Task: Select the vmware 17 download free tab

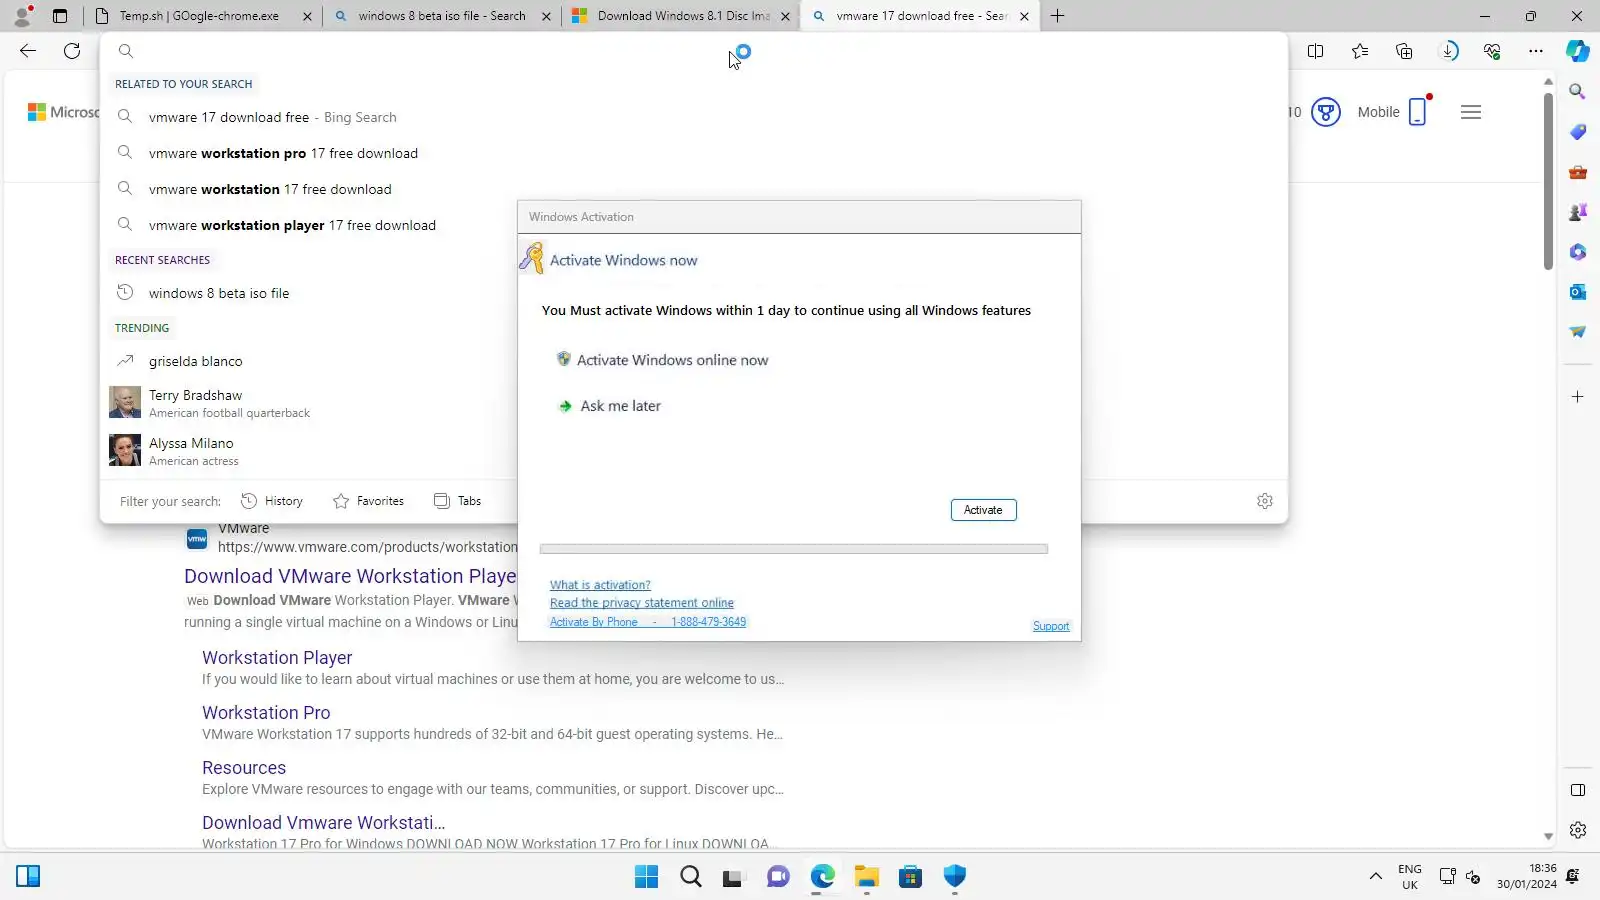Action: pos(920,16)
